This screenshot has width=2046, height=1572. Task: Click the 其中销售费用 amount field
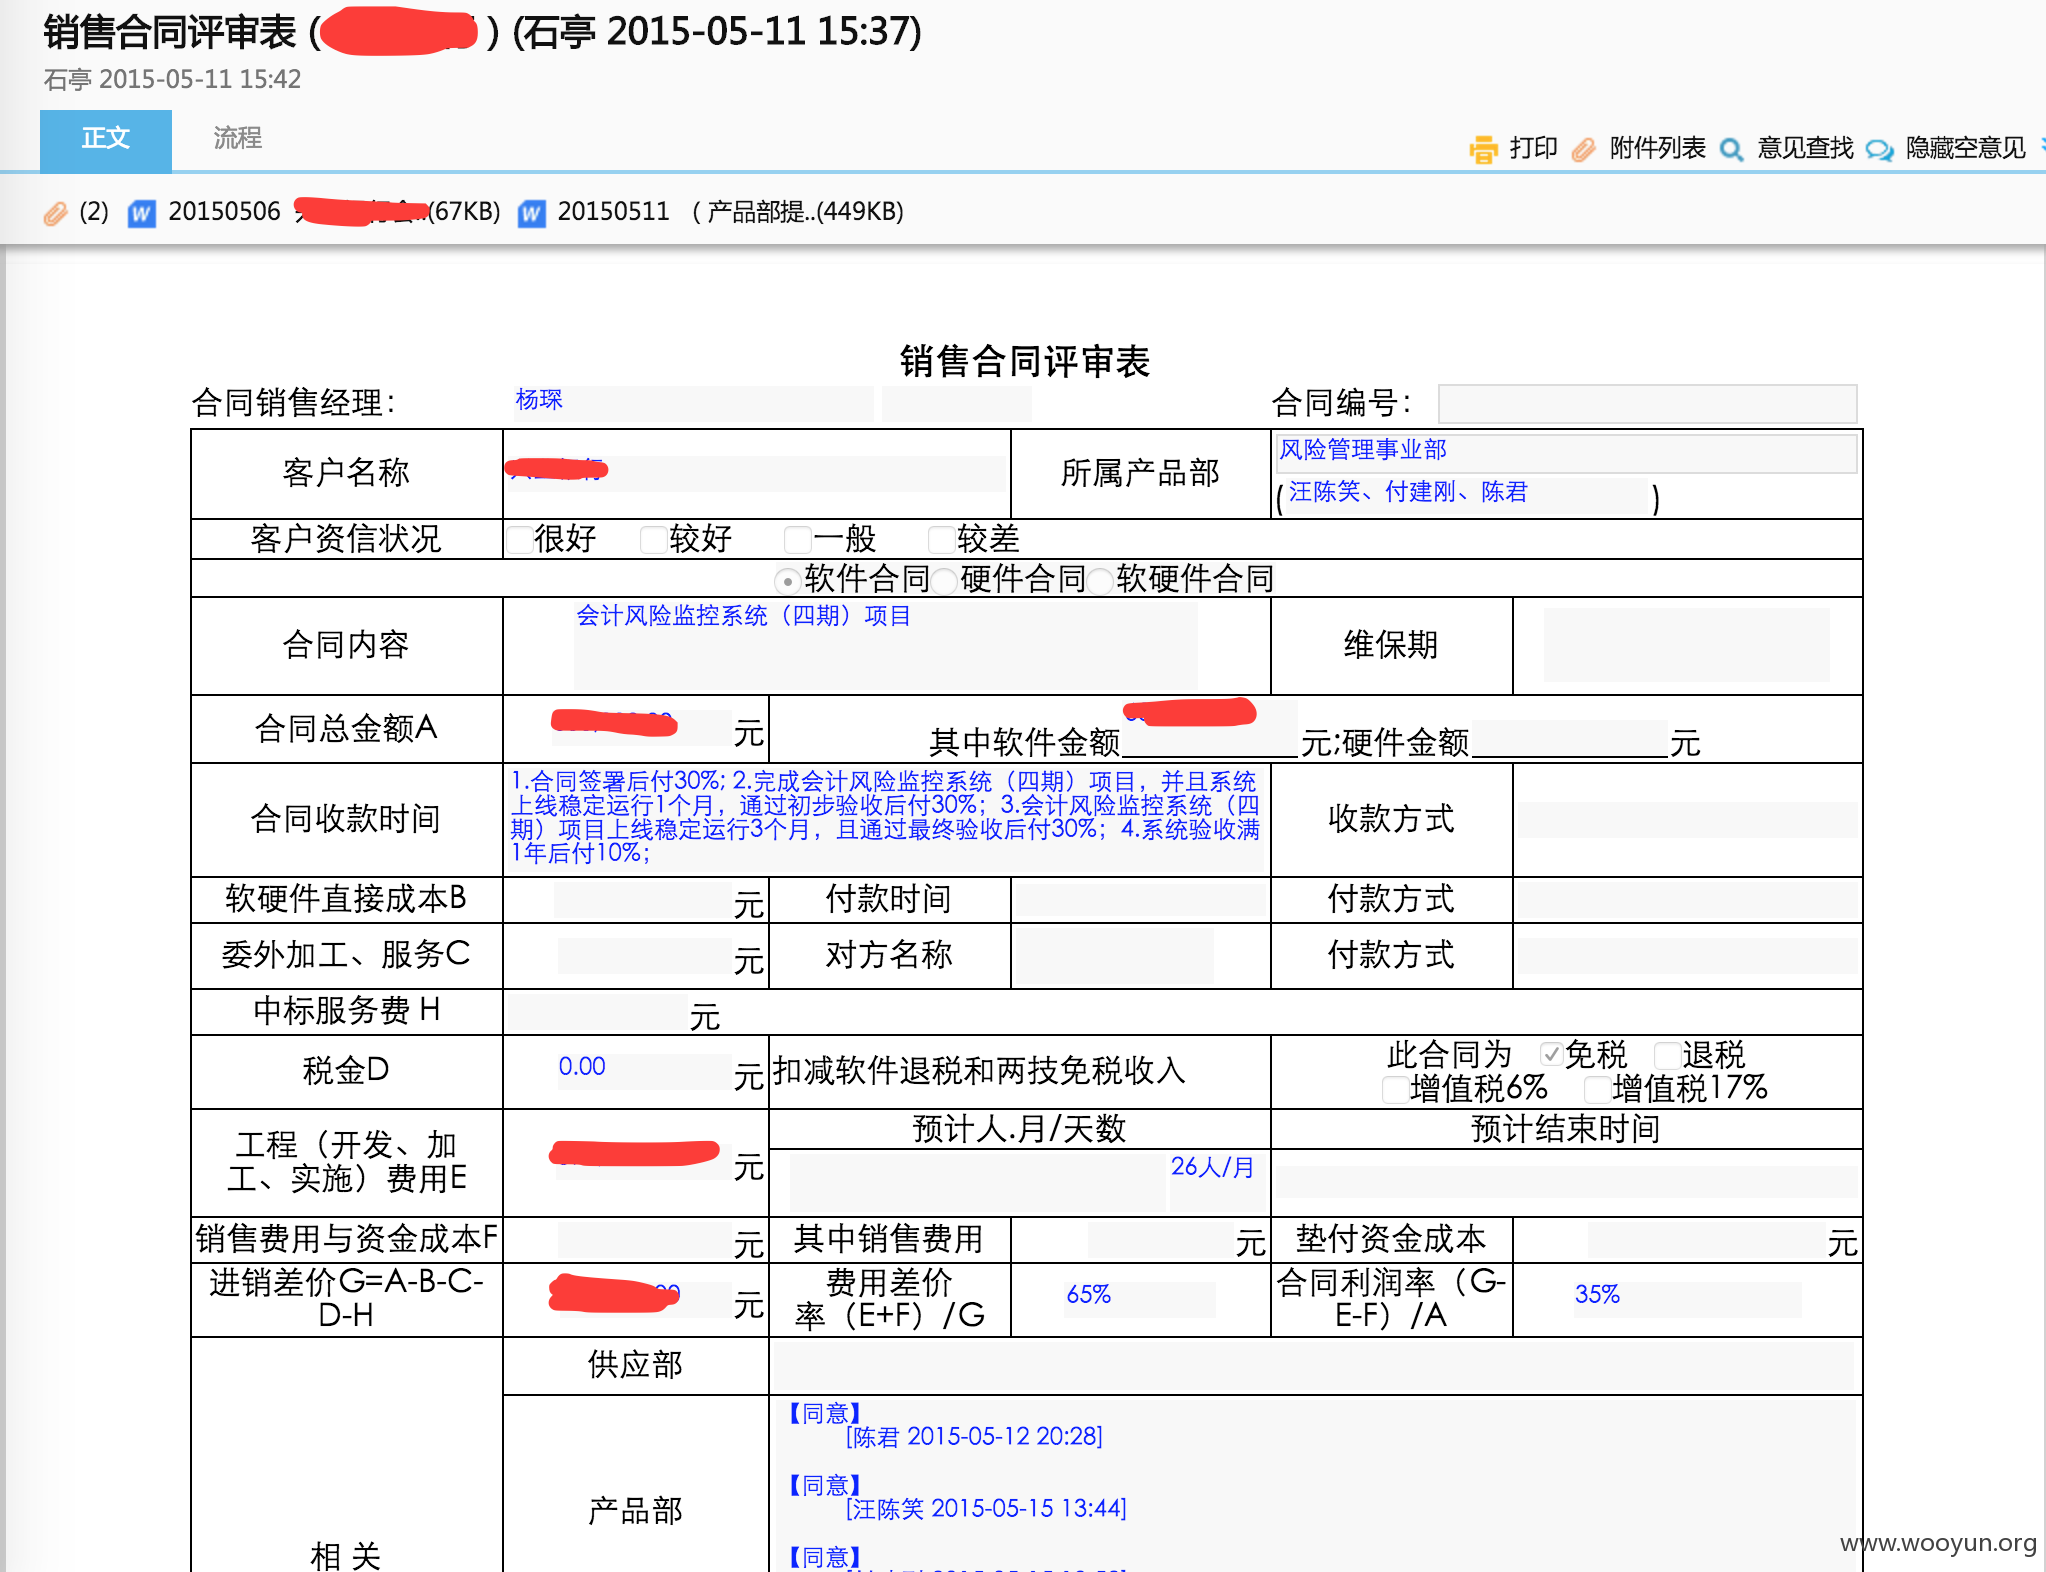[1160, 1240]
